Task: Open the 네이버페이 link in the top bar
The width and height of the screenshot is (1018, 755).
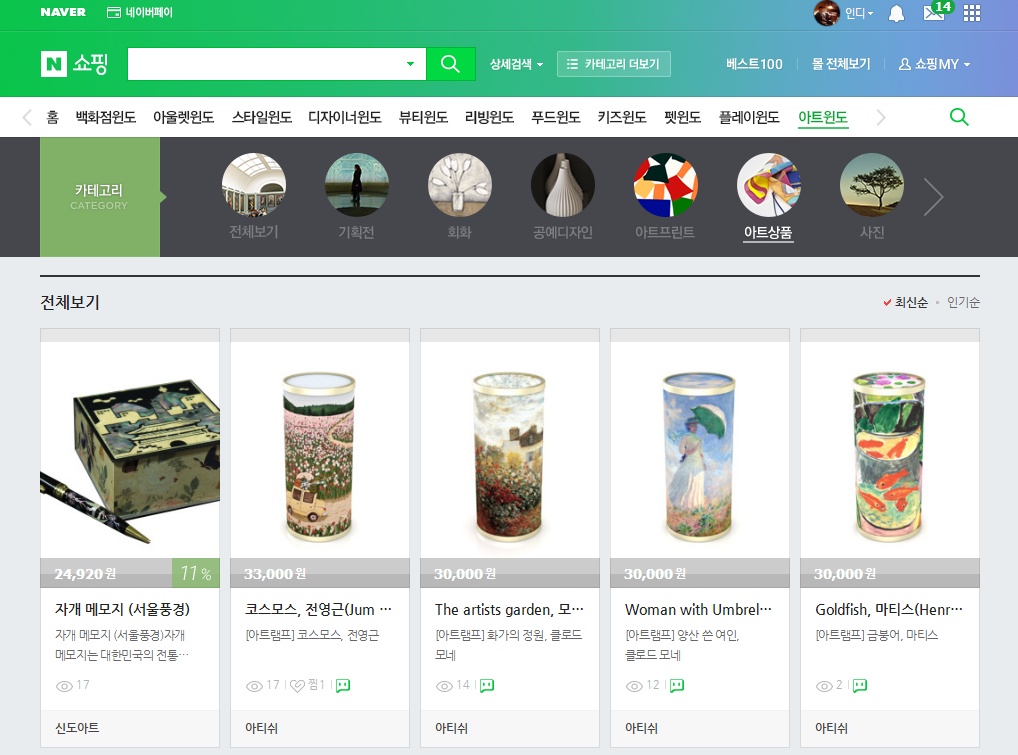Action: point(139,13)
